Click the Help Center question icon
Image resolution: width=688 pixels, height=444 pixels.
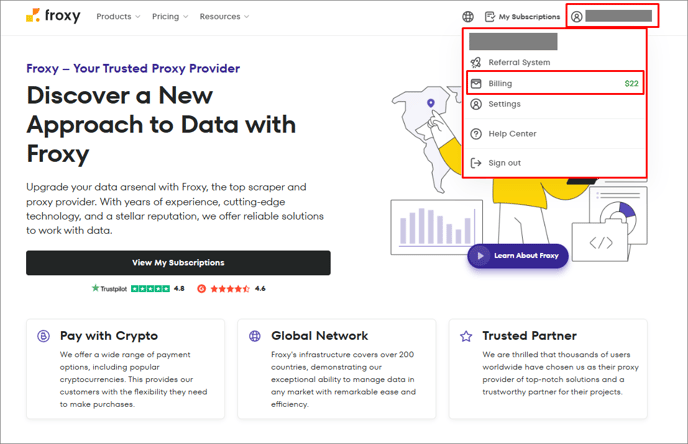(476, 134)
